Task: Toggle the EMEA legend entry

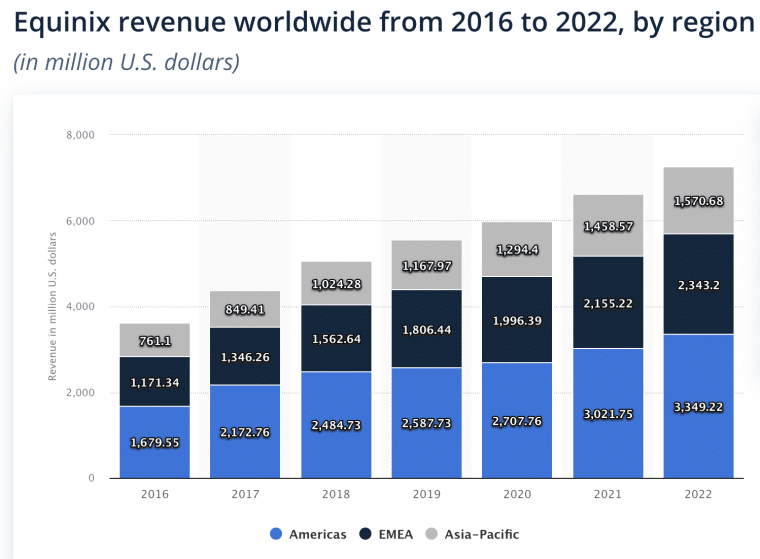Action: point(386,534)
